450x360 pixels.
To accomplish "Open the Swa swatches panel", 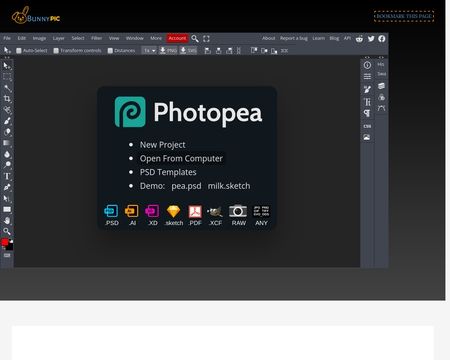I will tap(381, 74).
